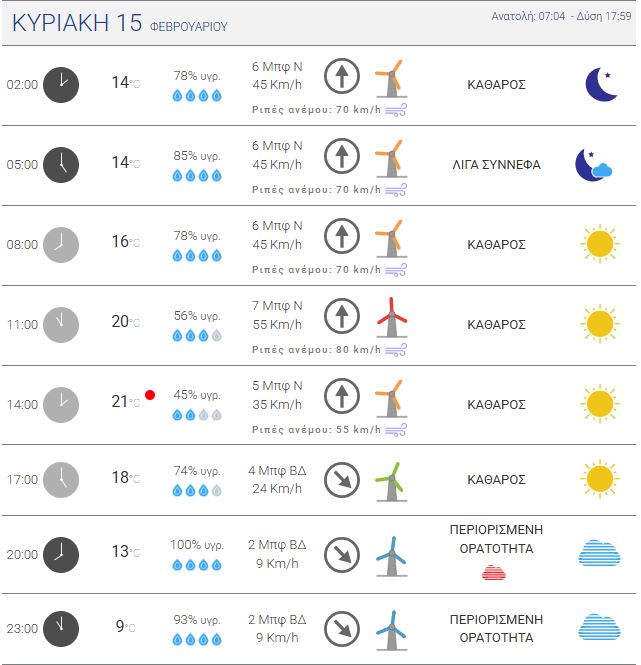Click the sun icon in the 08:00 row
The height and width of the screenshot is (665, 641).
coord(599,244)
